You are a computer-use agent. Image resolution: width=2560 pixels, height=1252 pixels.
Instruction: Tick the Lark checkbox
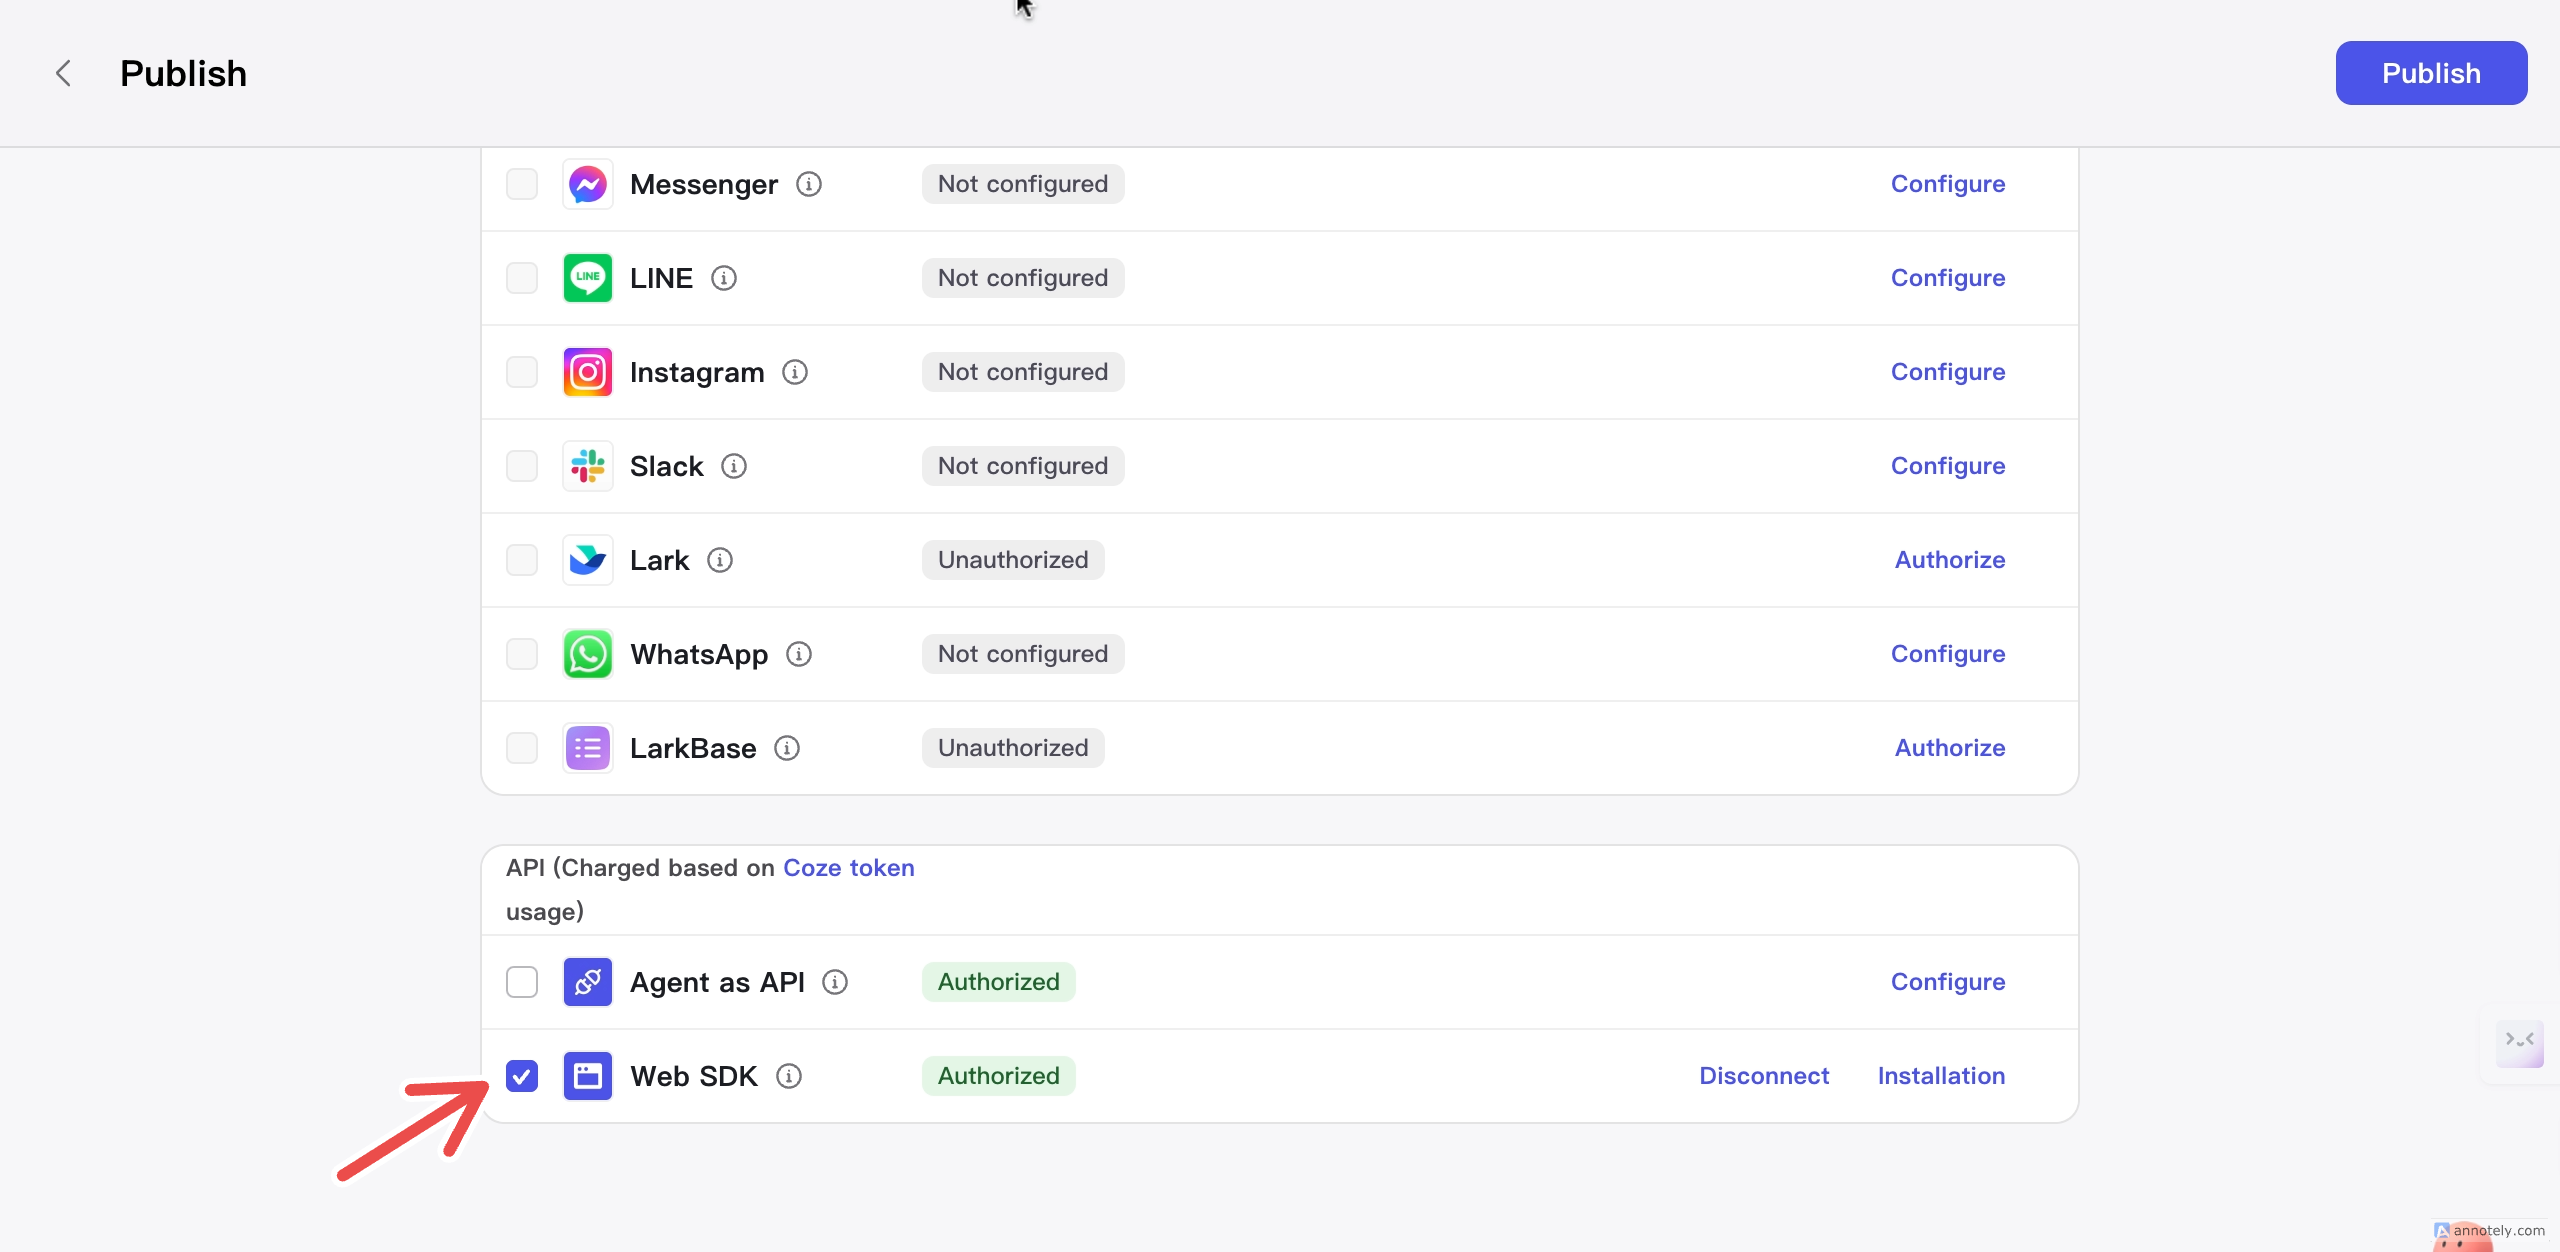(522, 560)
